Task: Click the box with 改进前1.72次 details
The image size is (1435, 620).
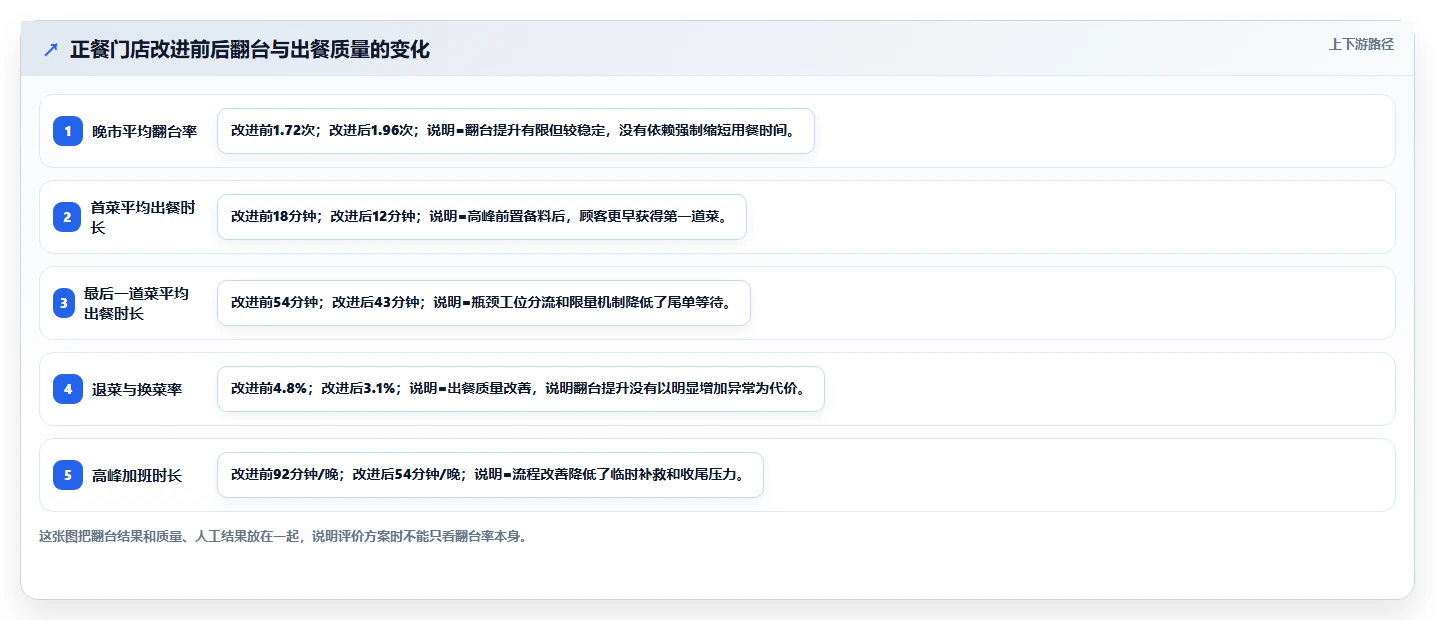Action: tap(516, 131)
